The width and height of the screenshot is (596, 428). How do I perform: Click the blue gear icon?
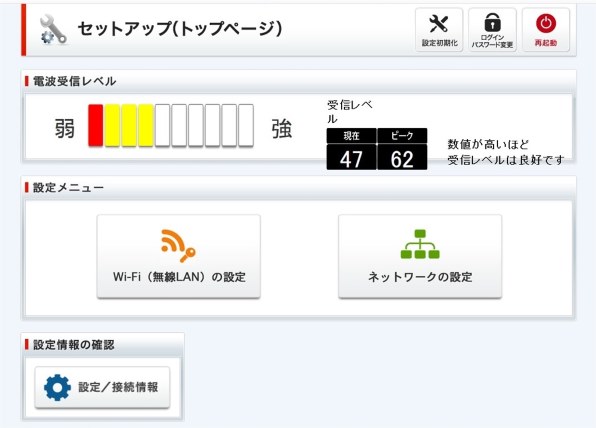57,387
